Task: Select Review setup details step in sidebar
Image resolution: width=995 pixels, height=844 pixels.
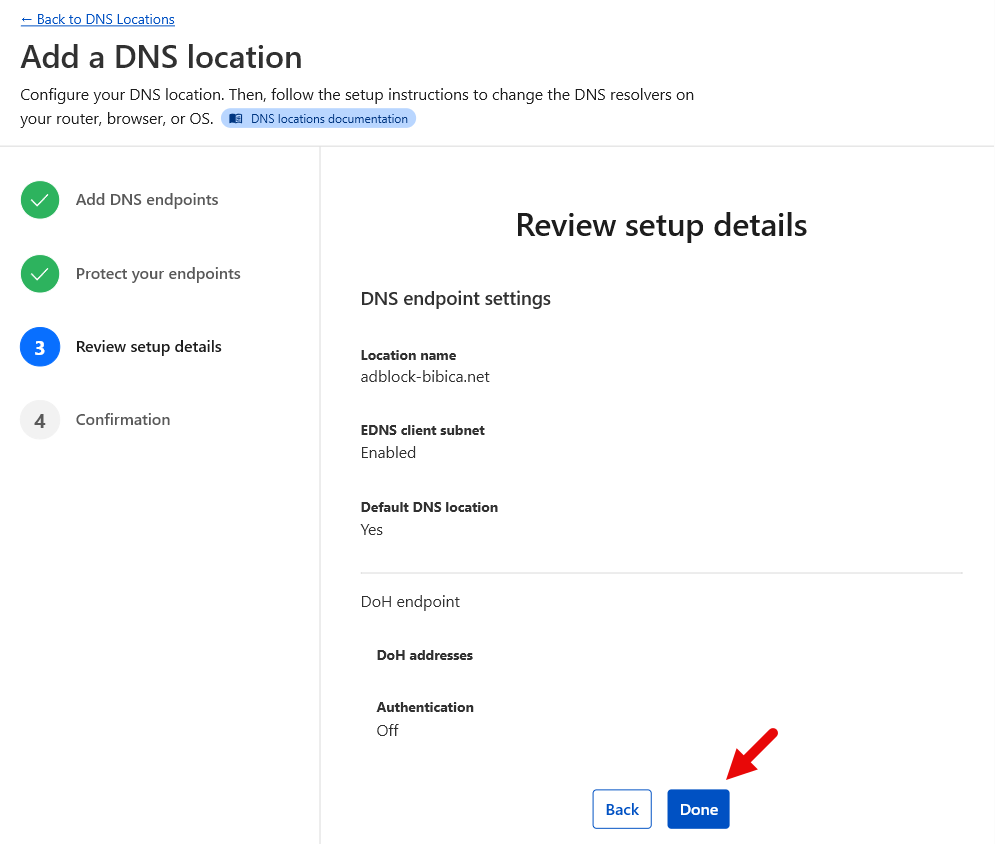Action: coord(149,347)
